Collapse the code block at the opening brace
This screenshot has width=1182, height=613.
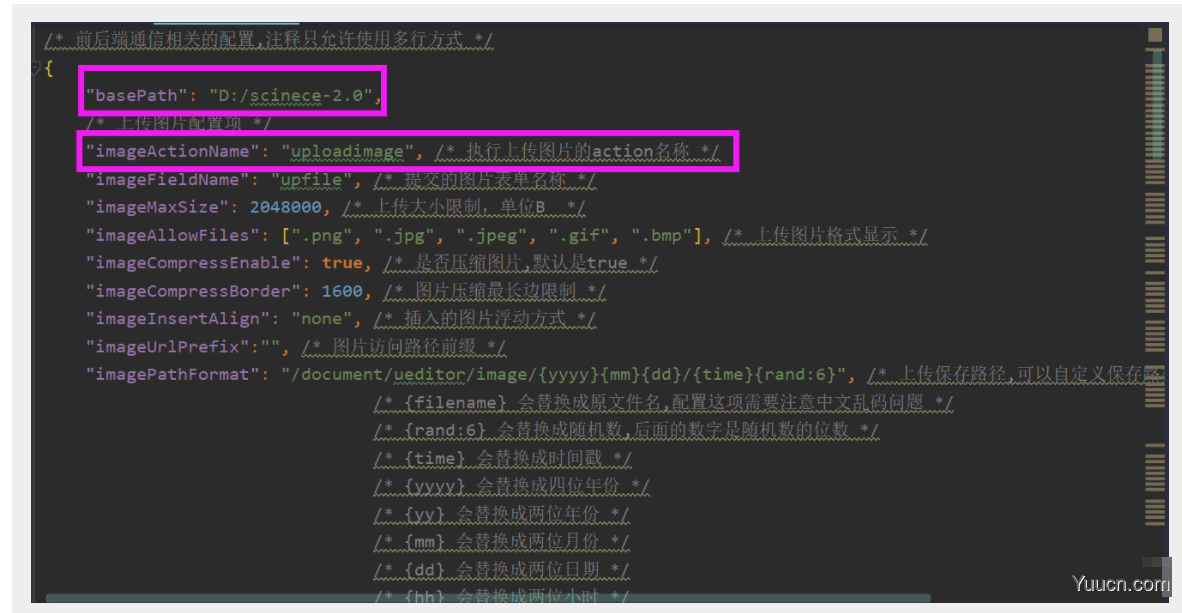35,68
